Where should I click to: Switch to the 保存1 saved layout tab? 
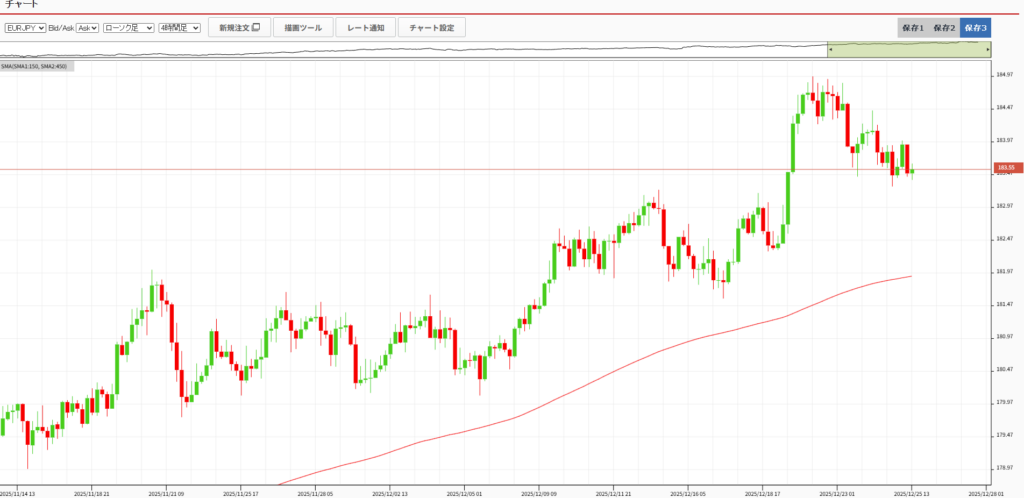(x=913, y=28)
